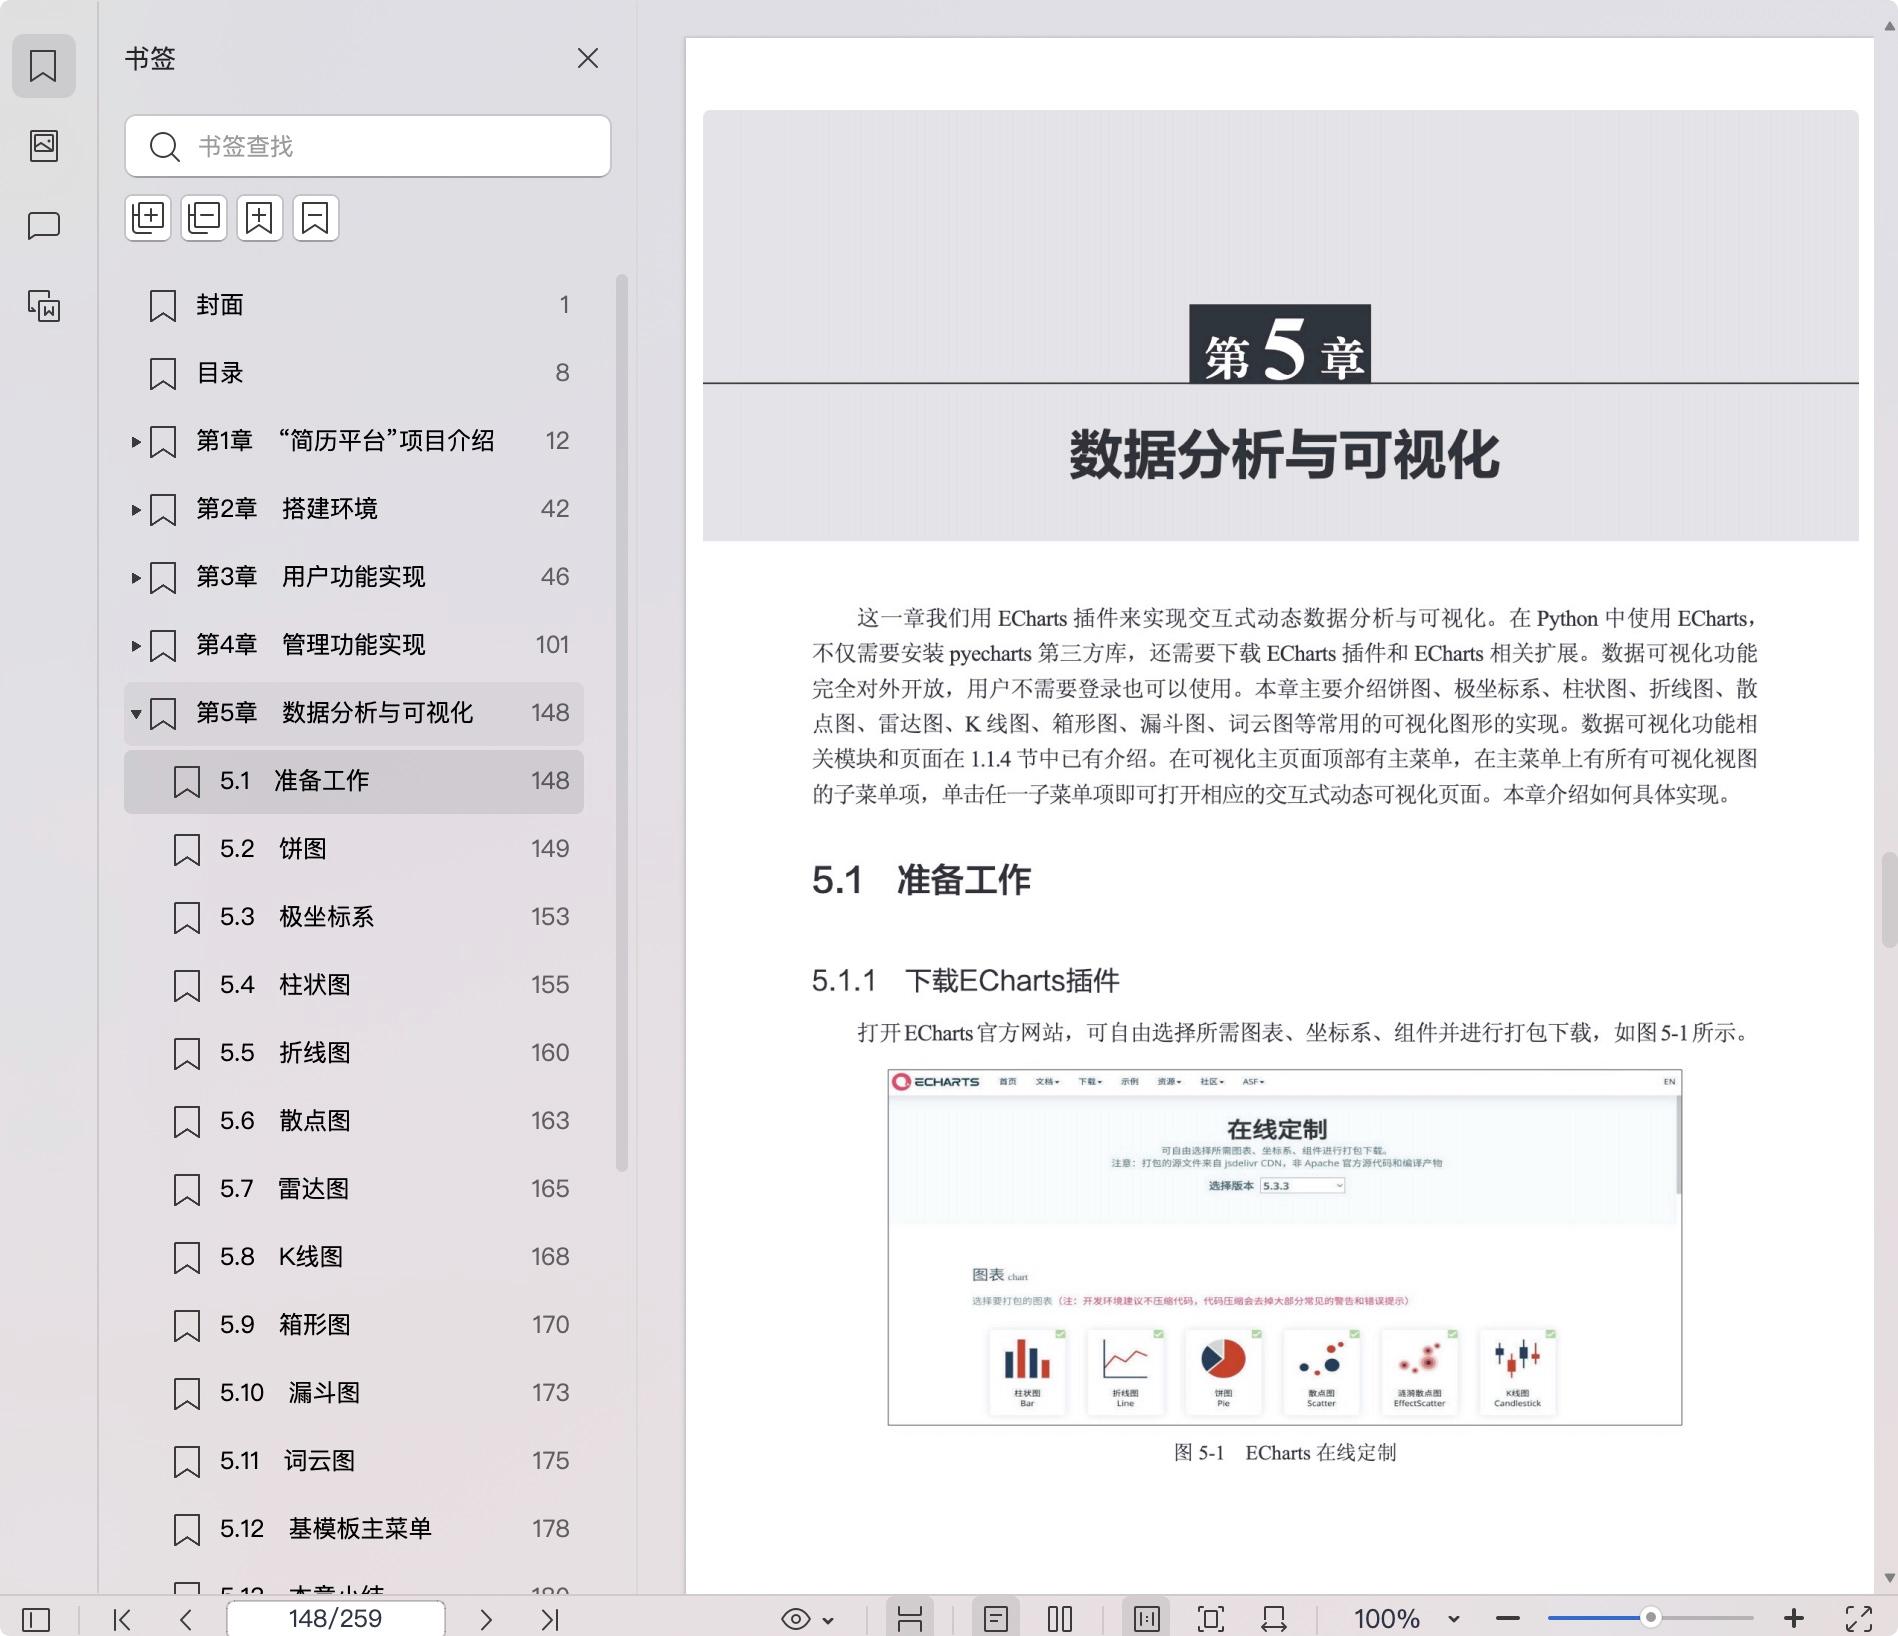Expand the 第4章 管理功能实现 arrow
The image size is (1898, 1636).
pyautogui.click(x=136, y=645)
